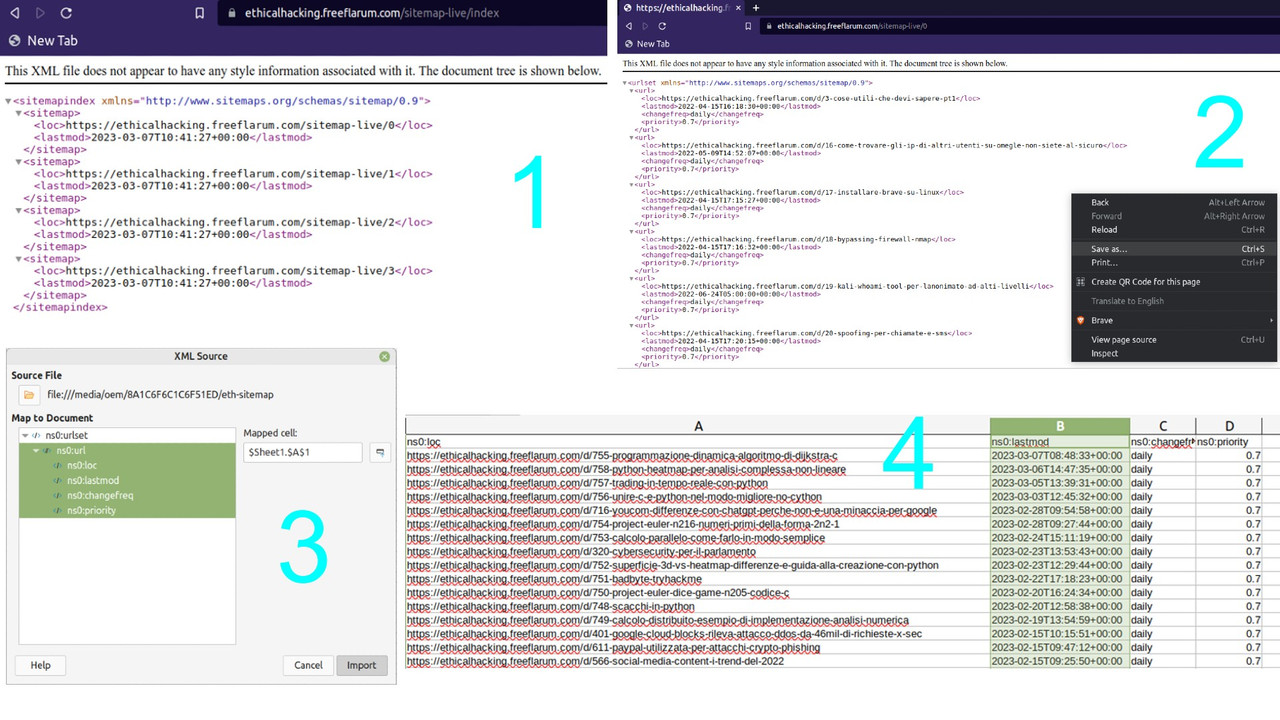
Task: Open a new tab with the plus button
Action: [756, 7]
